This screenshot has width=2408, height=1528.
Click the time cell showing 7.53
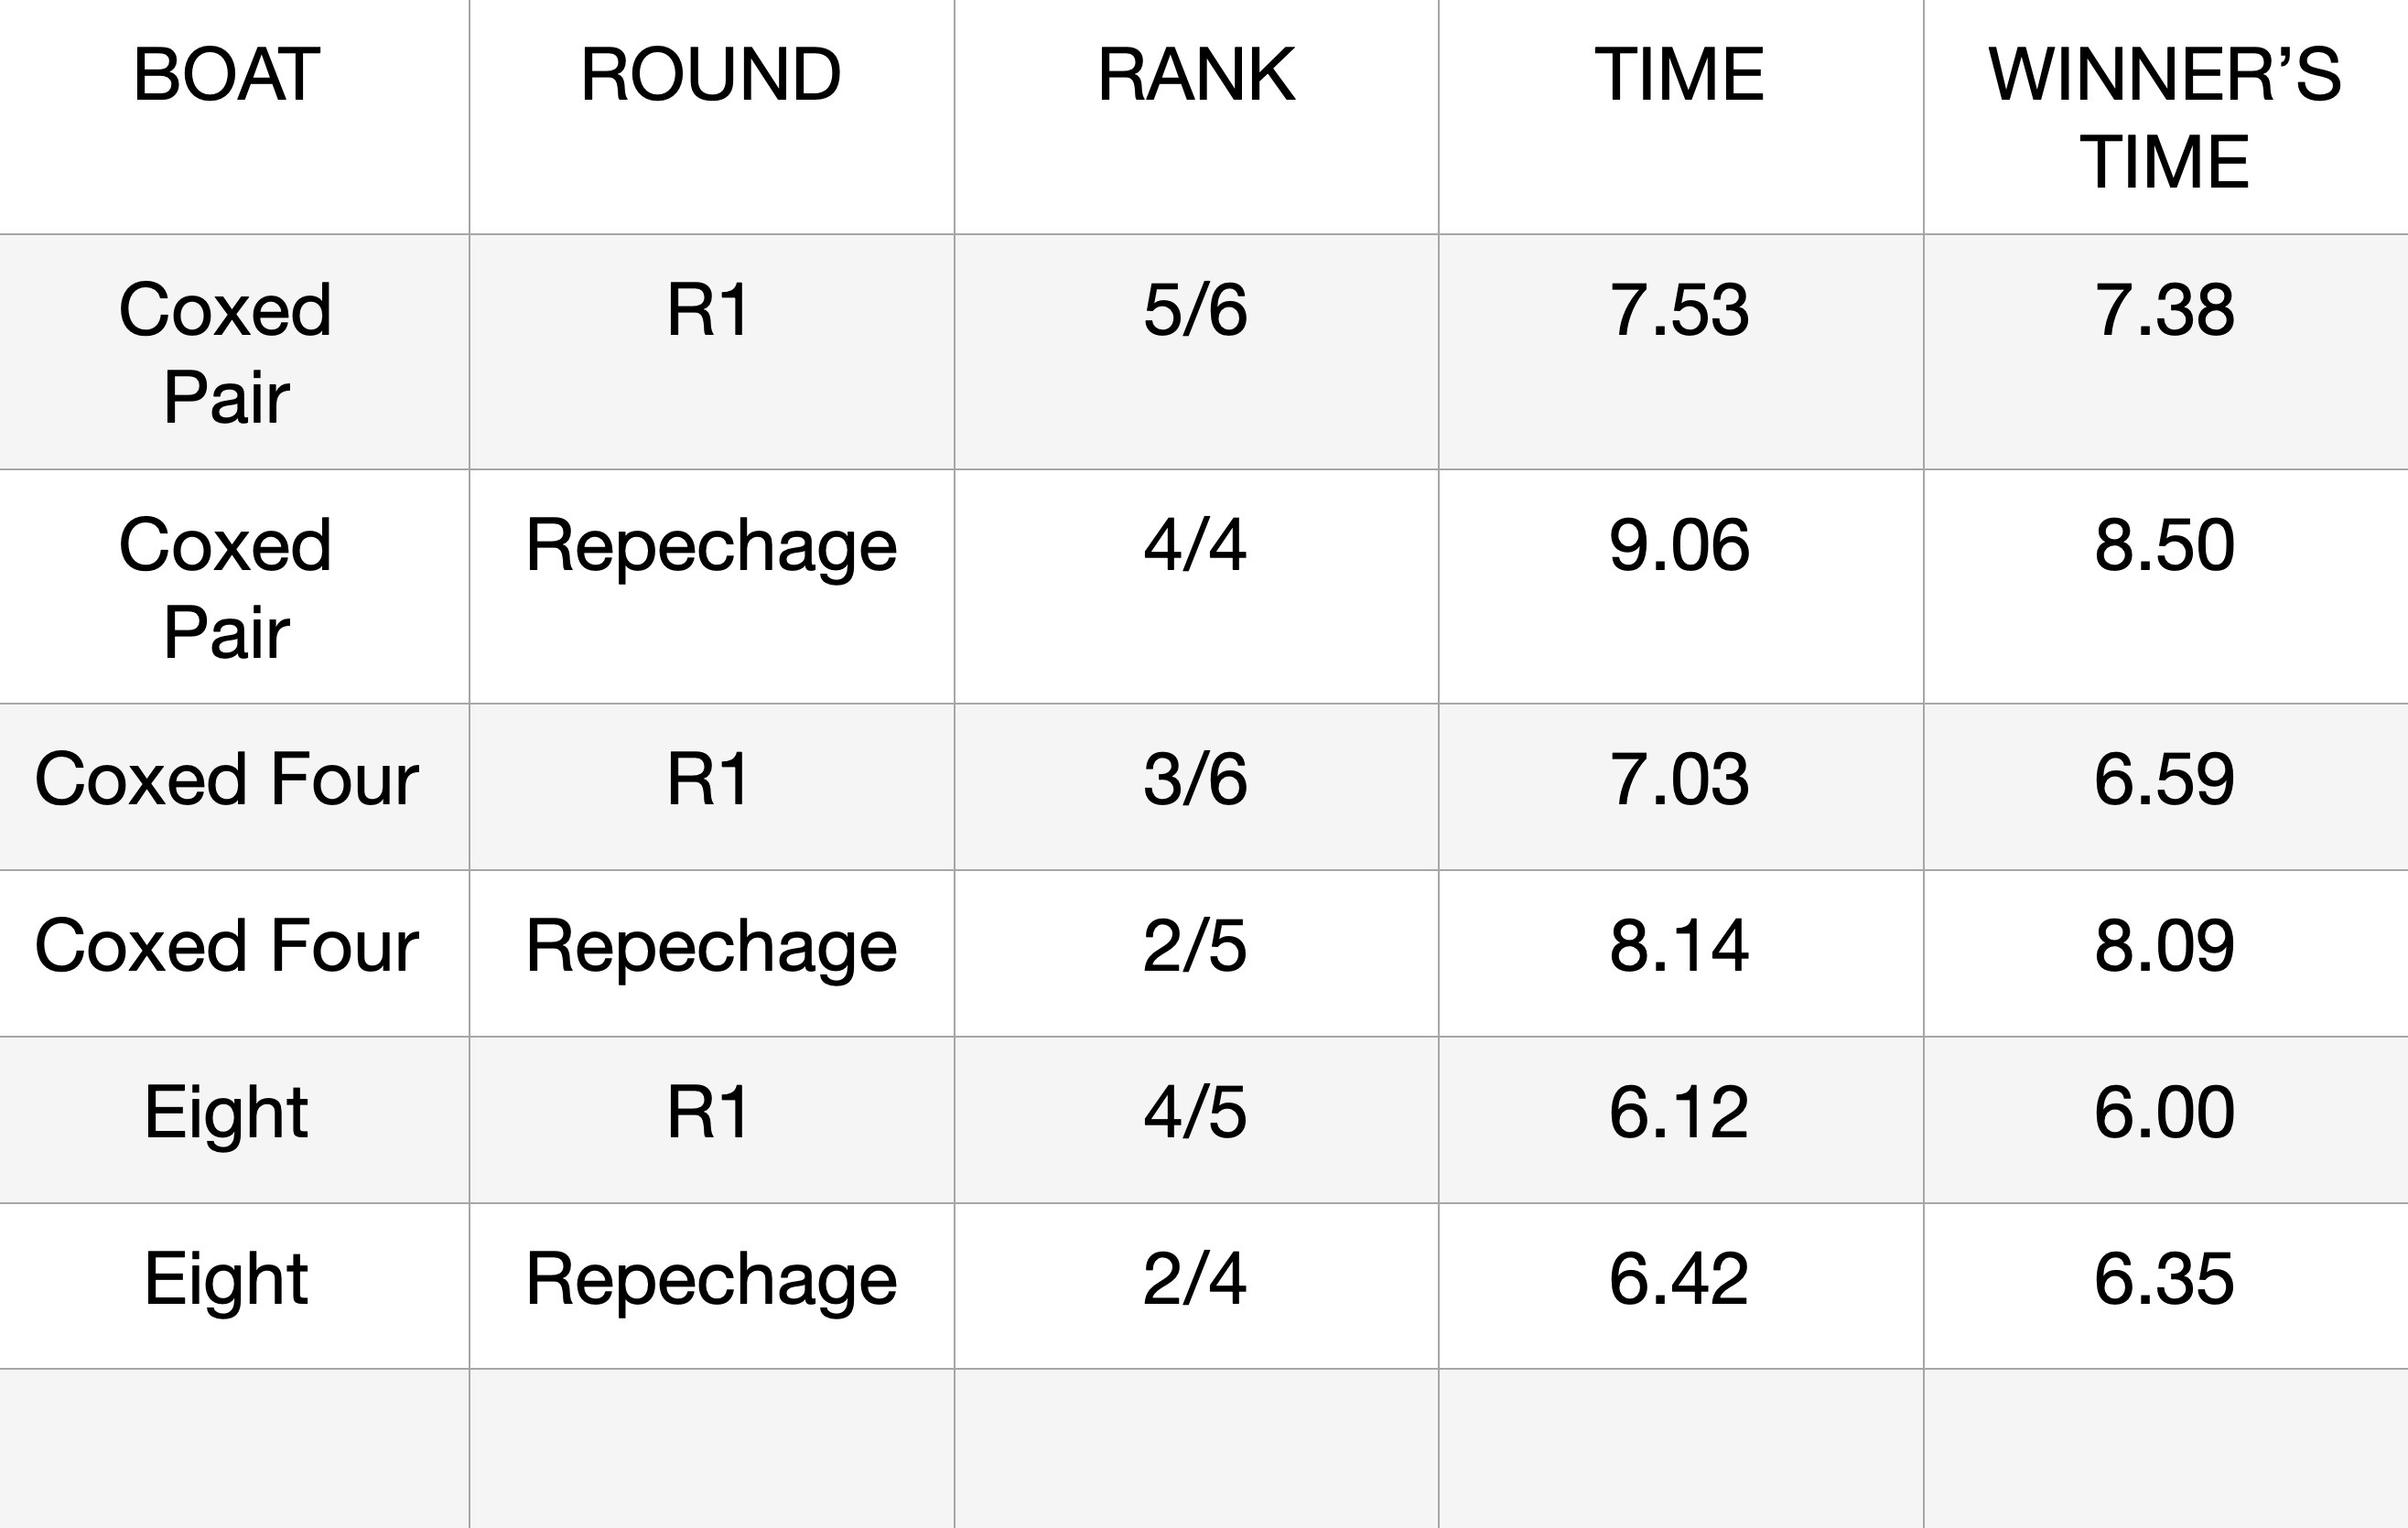tap(1680, 310)
